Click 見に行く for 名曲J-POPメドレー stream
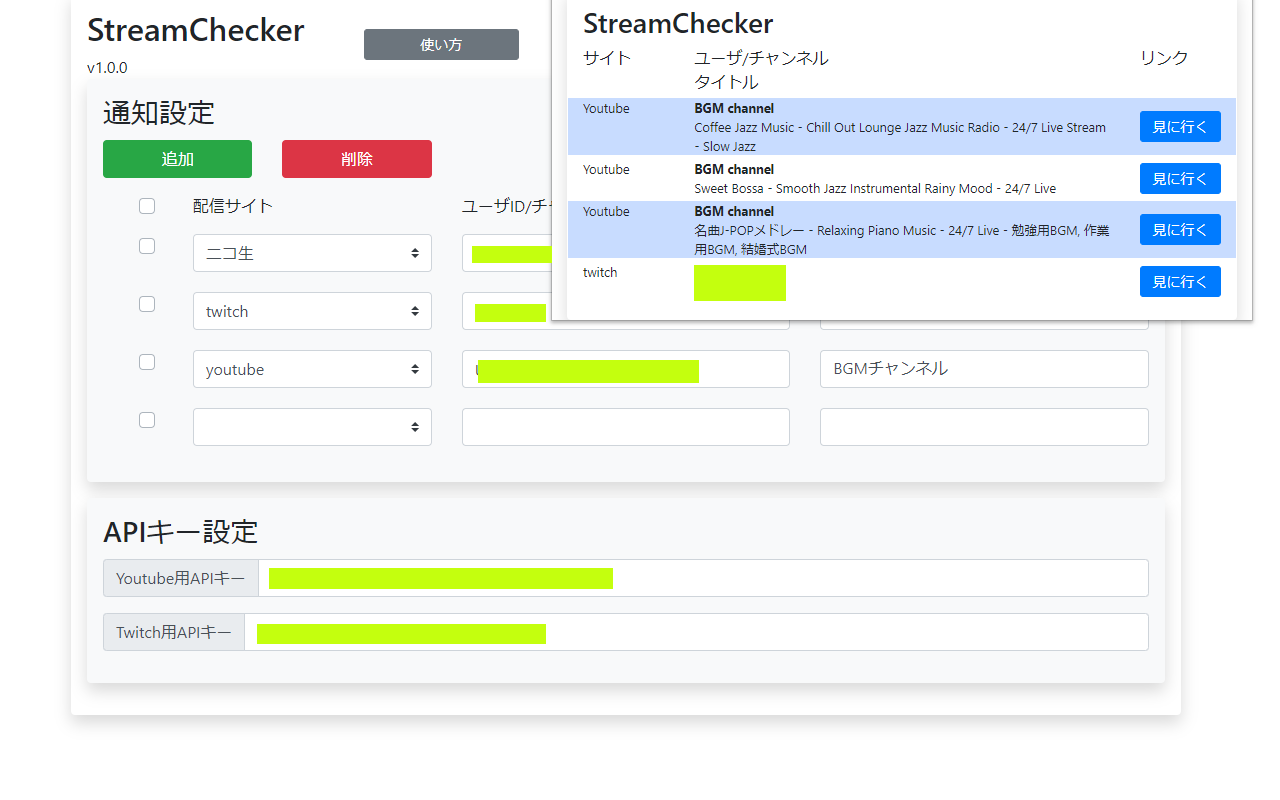 [1180, 230]
